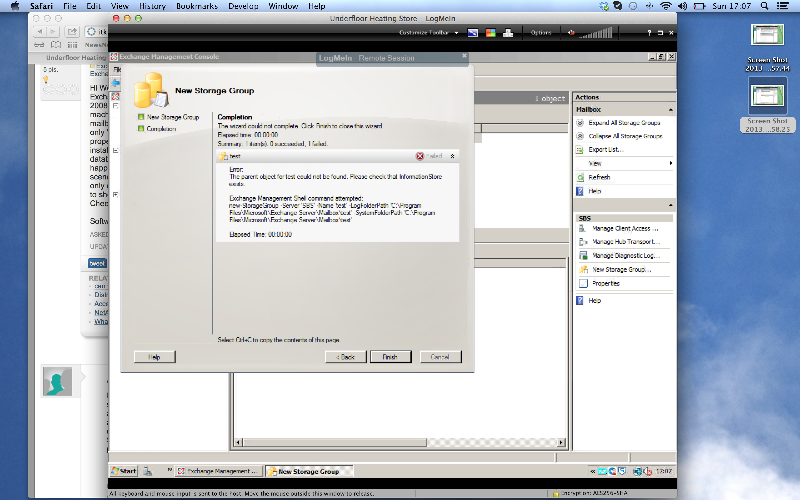The height and width of the screenshot is (500, 800).
Task: Click the Apple menu icon
Action: tap(14, 6)
